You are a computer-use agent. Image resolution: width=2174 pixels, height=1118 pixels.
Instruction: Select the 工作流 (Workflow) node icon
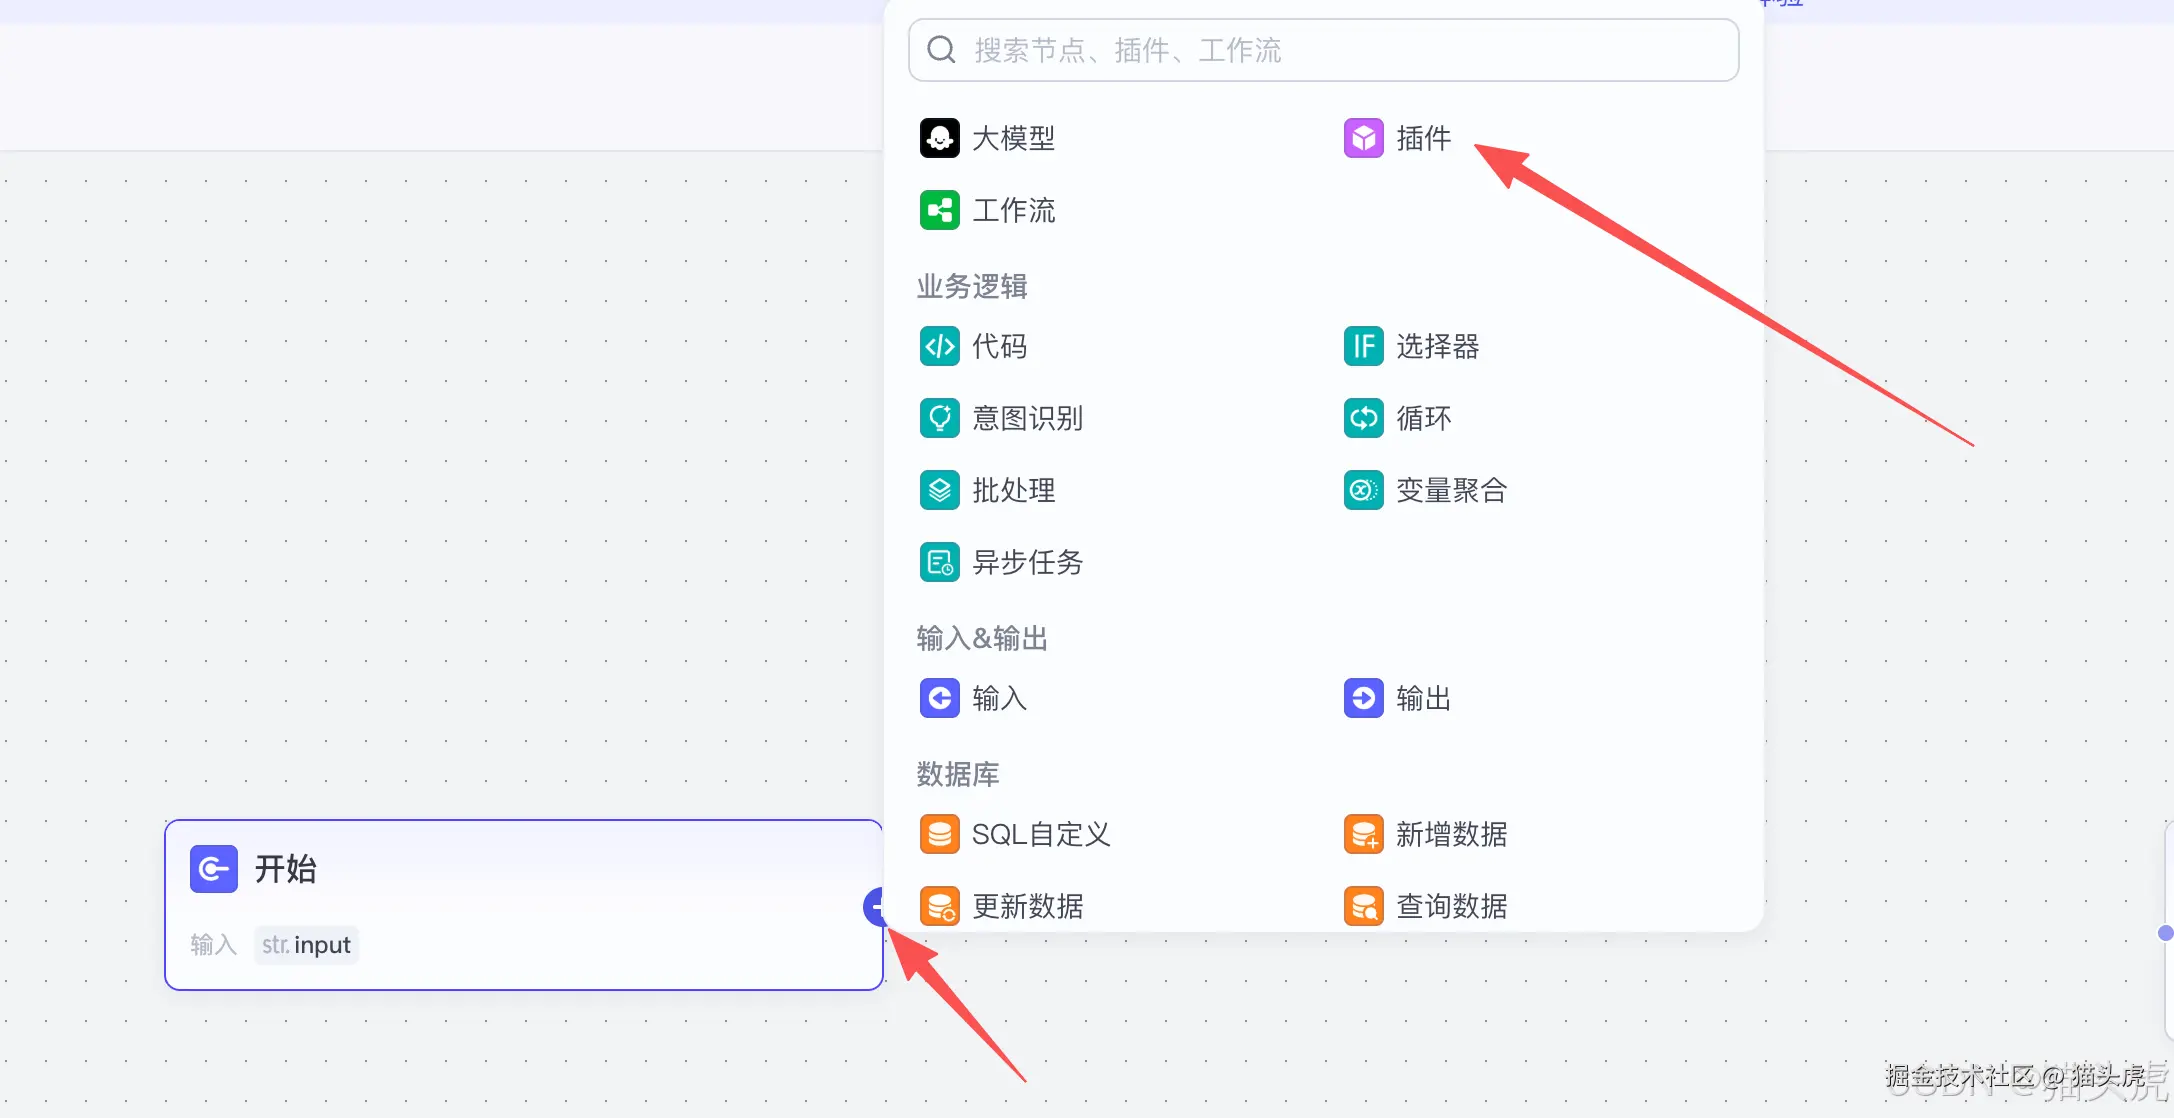[x=938, y=209]
